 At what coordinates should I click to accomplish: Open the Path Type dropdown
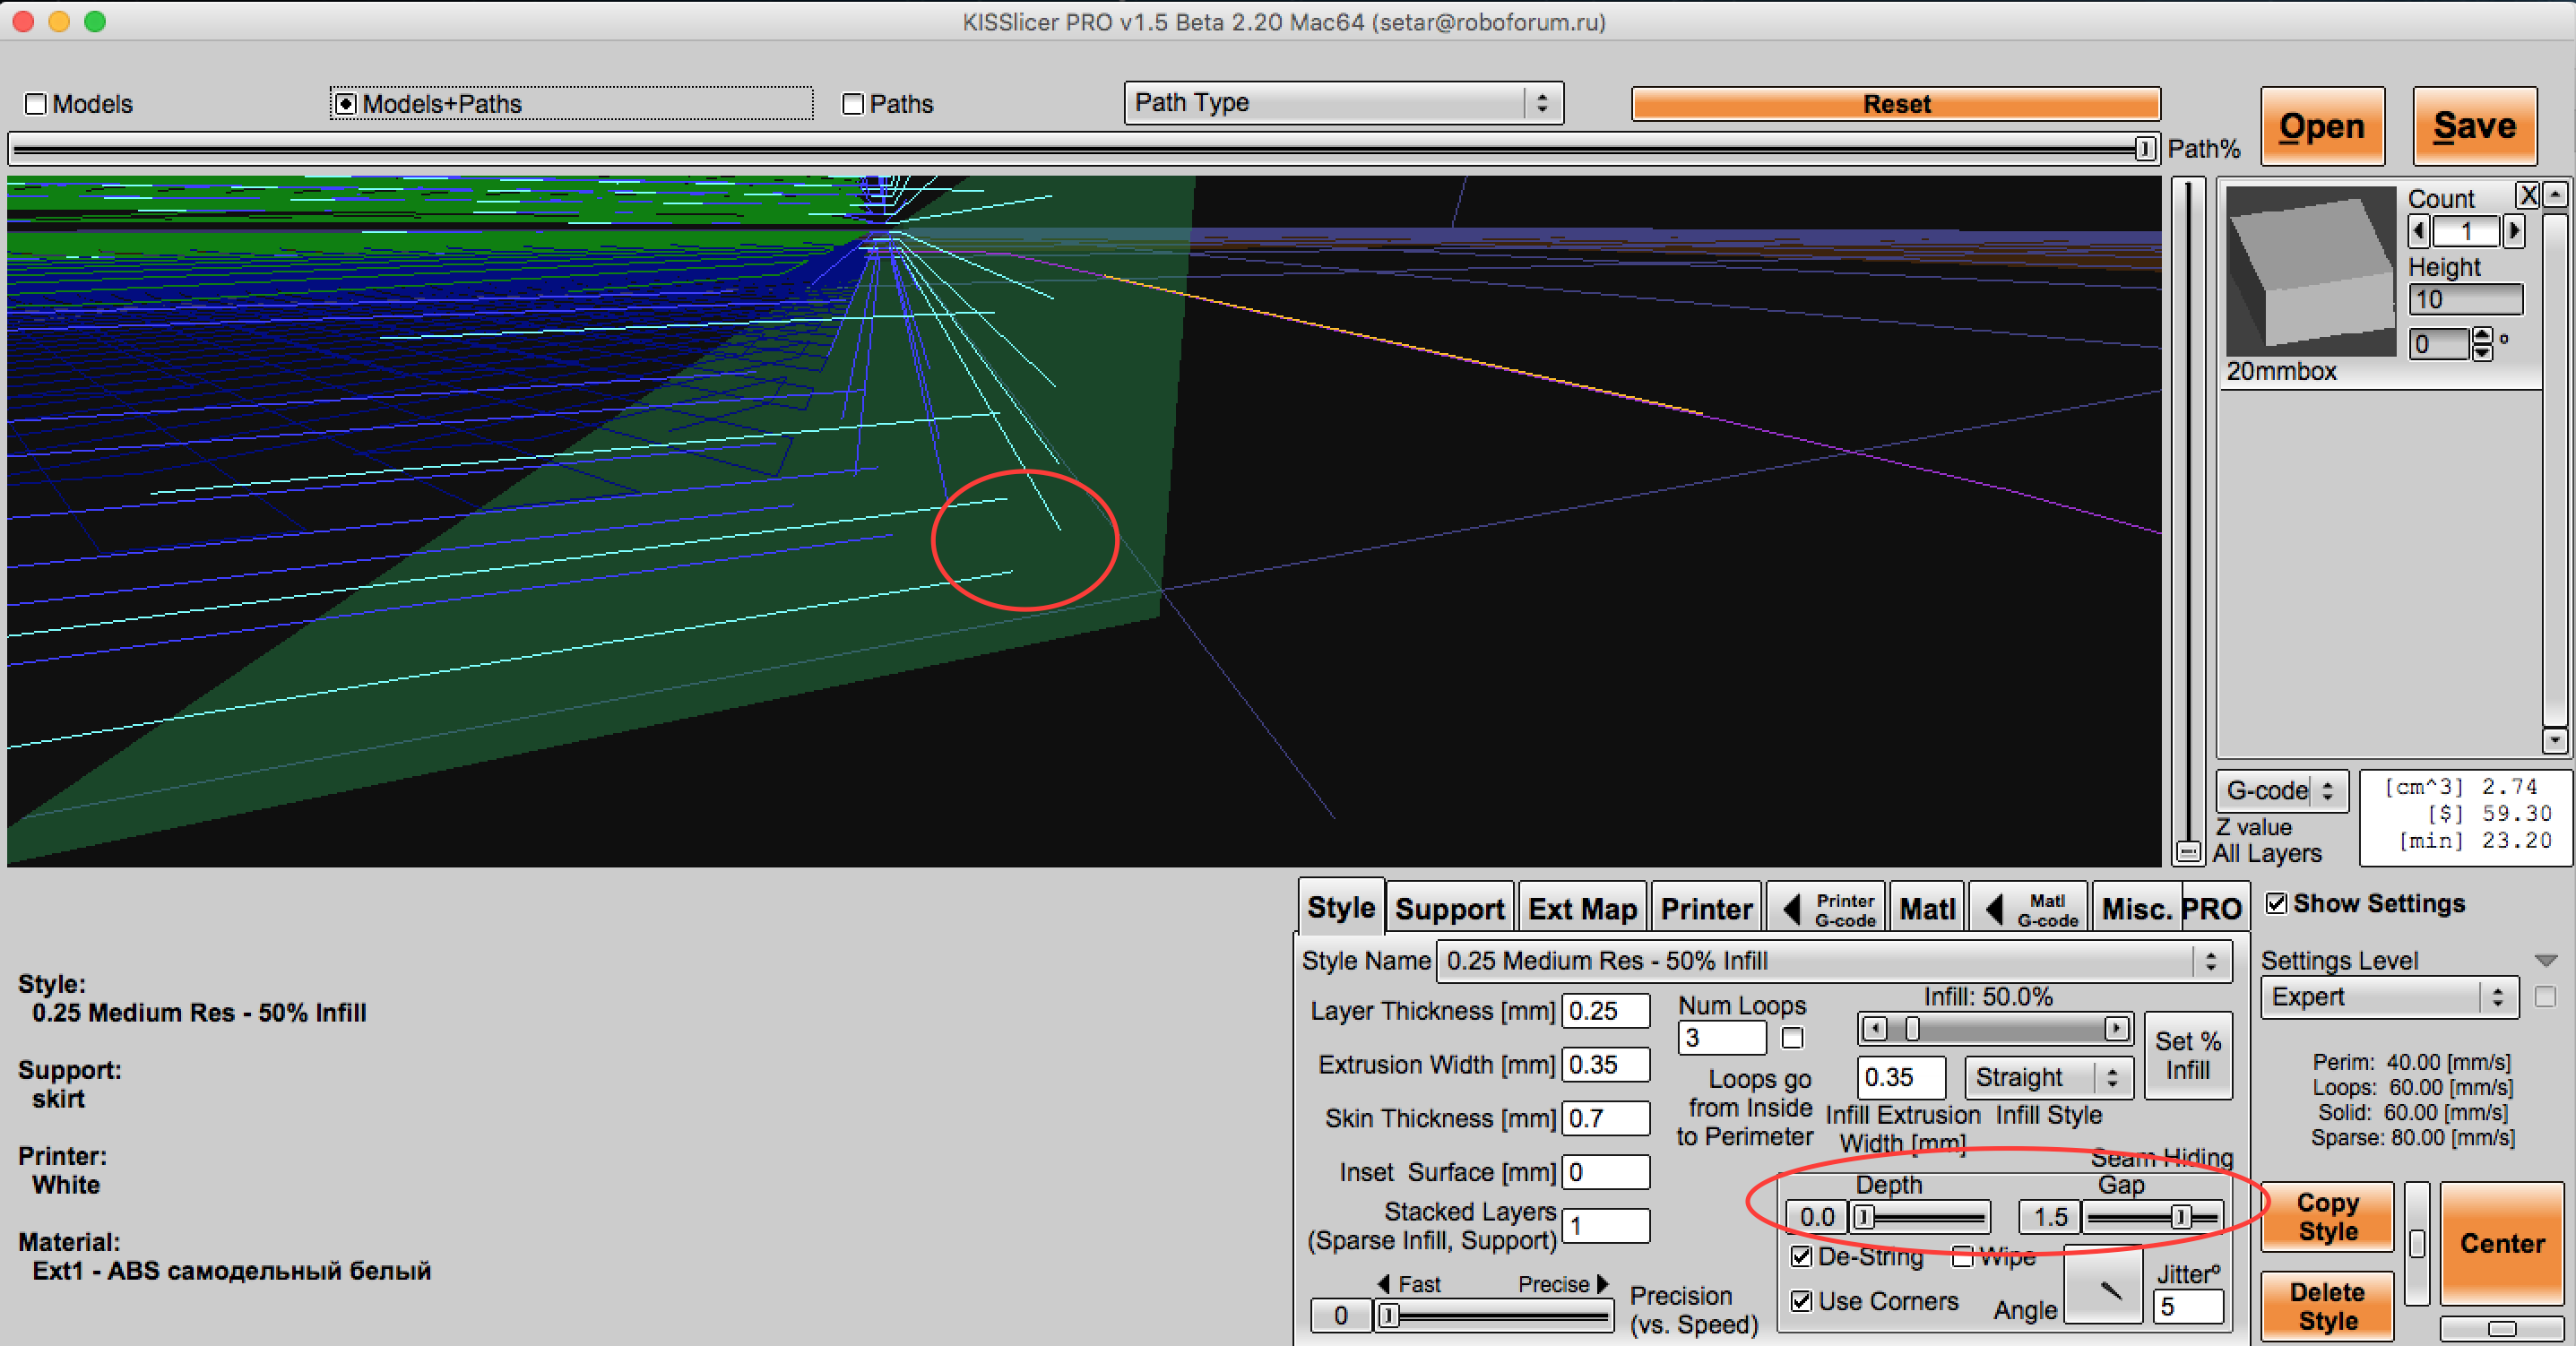(1342, 103)
